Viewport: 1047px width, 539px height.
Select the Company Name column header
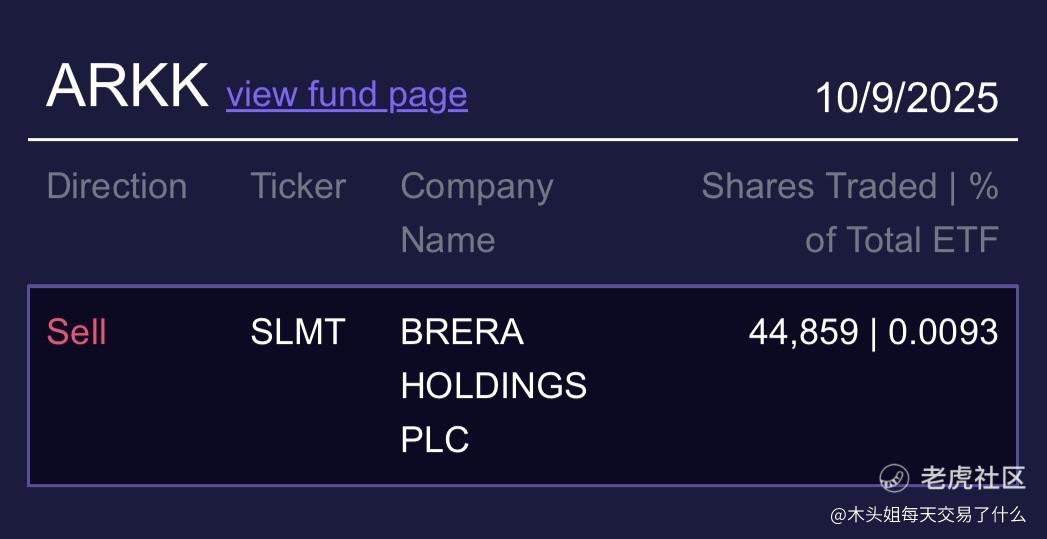(x=476, y=187)
